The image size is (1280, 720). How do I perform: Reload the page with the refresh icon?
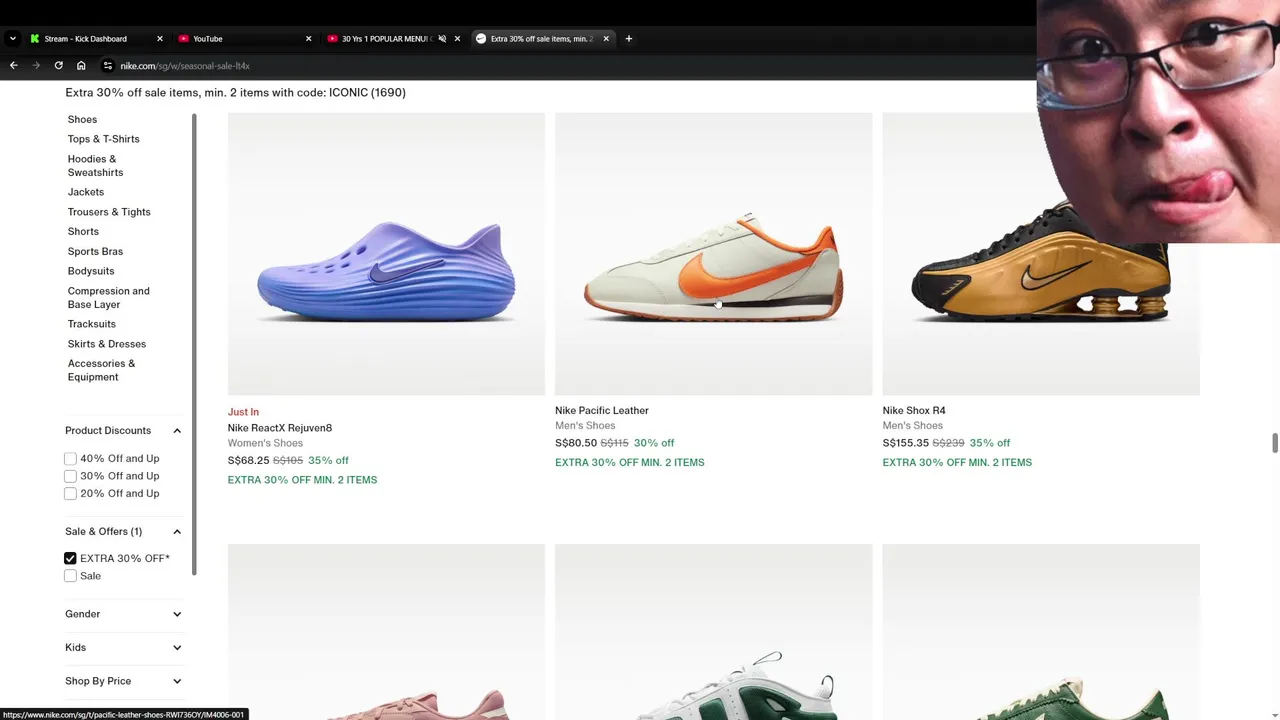click(x=58, y=65)
